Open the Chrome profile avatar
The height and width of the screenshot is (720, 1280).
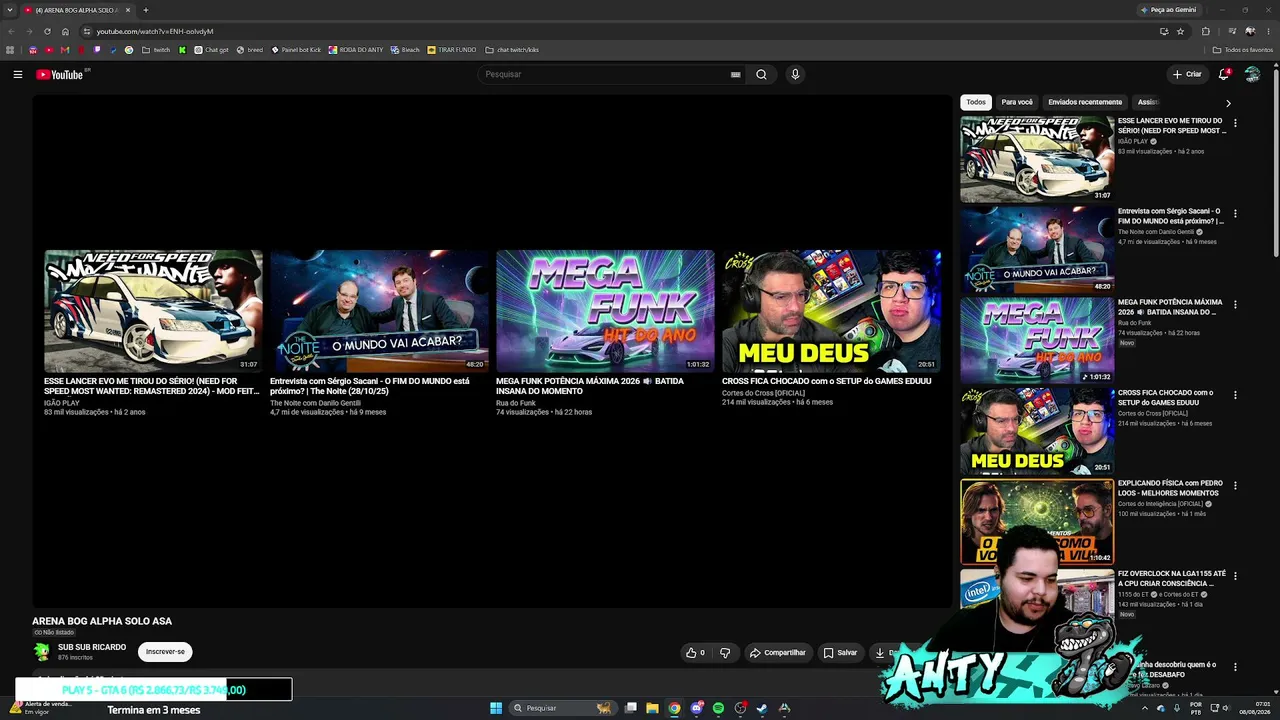tap(1250, 31)
